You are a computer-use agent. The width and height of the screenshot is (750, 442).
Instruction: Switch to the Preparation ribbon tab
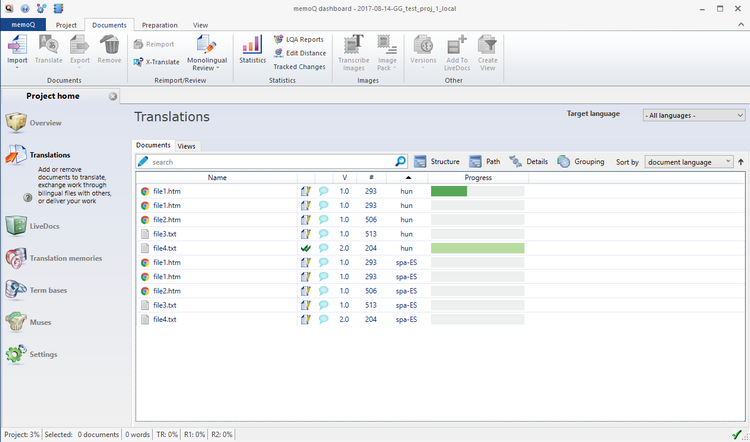click(x=159, y=24)
